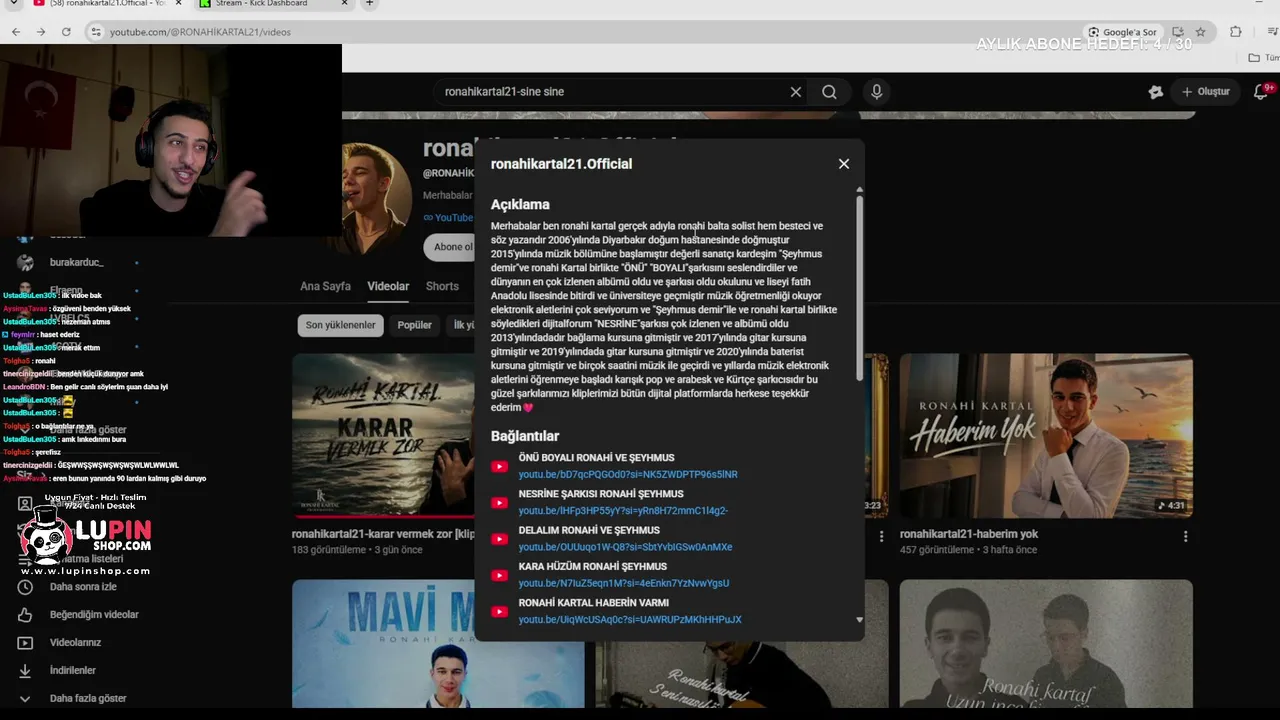
Task: Open Karar Vermek Zor video thumbnail
Action: pos(383,436)
